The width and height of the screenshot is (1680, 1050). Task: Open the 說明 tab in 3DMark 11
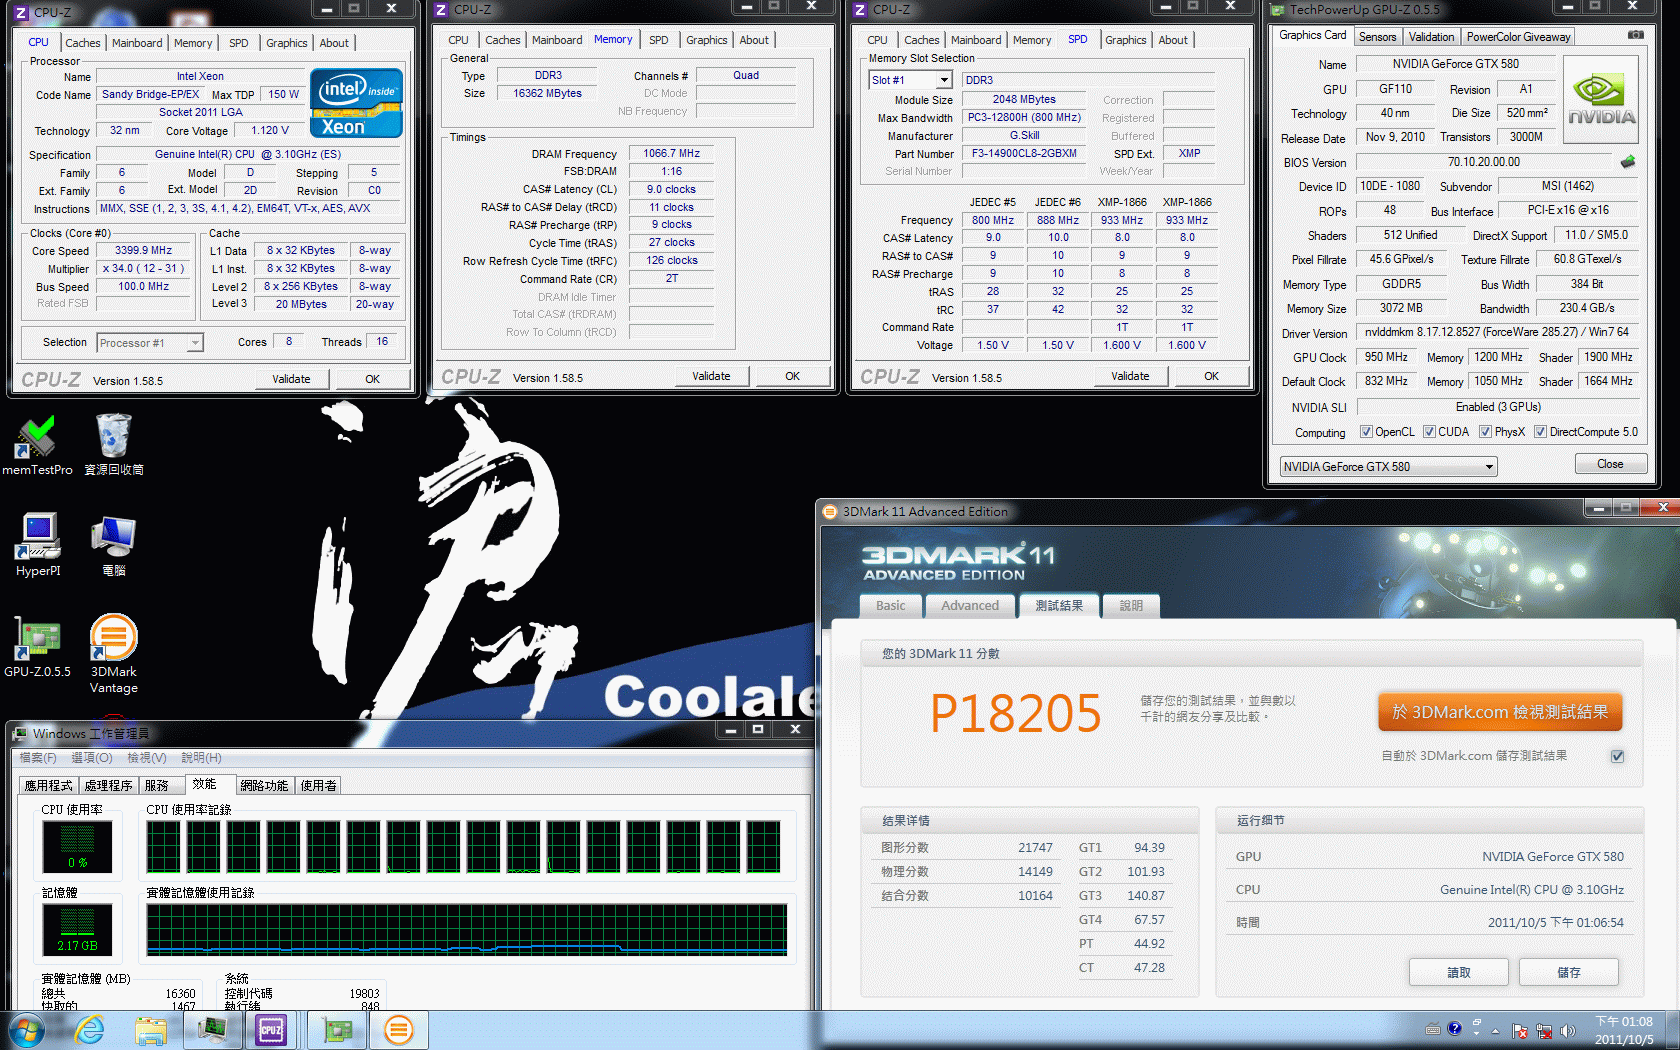pyautogui.click(x=1131, y=606)
